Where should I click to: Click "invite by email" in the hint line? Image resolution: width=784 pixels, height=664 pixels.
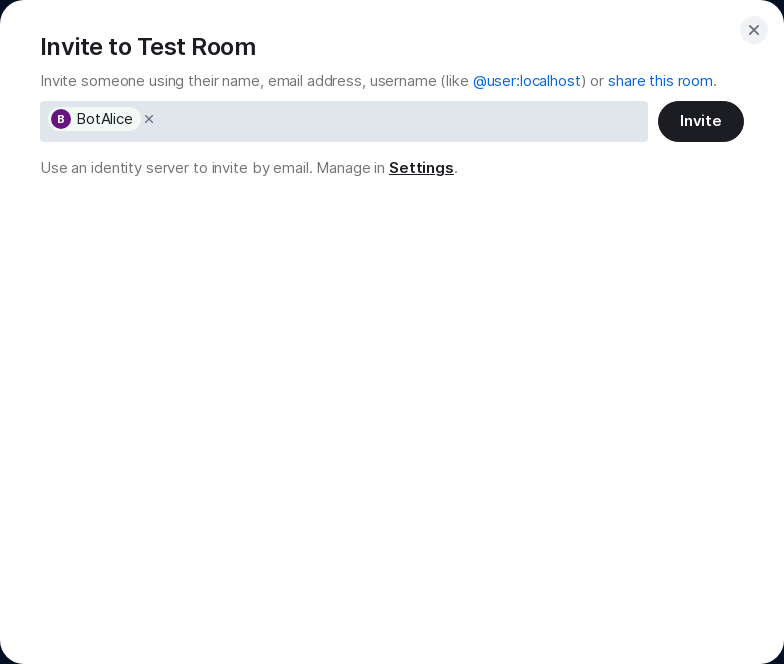tap(261, 168)
